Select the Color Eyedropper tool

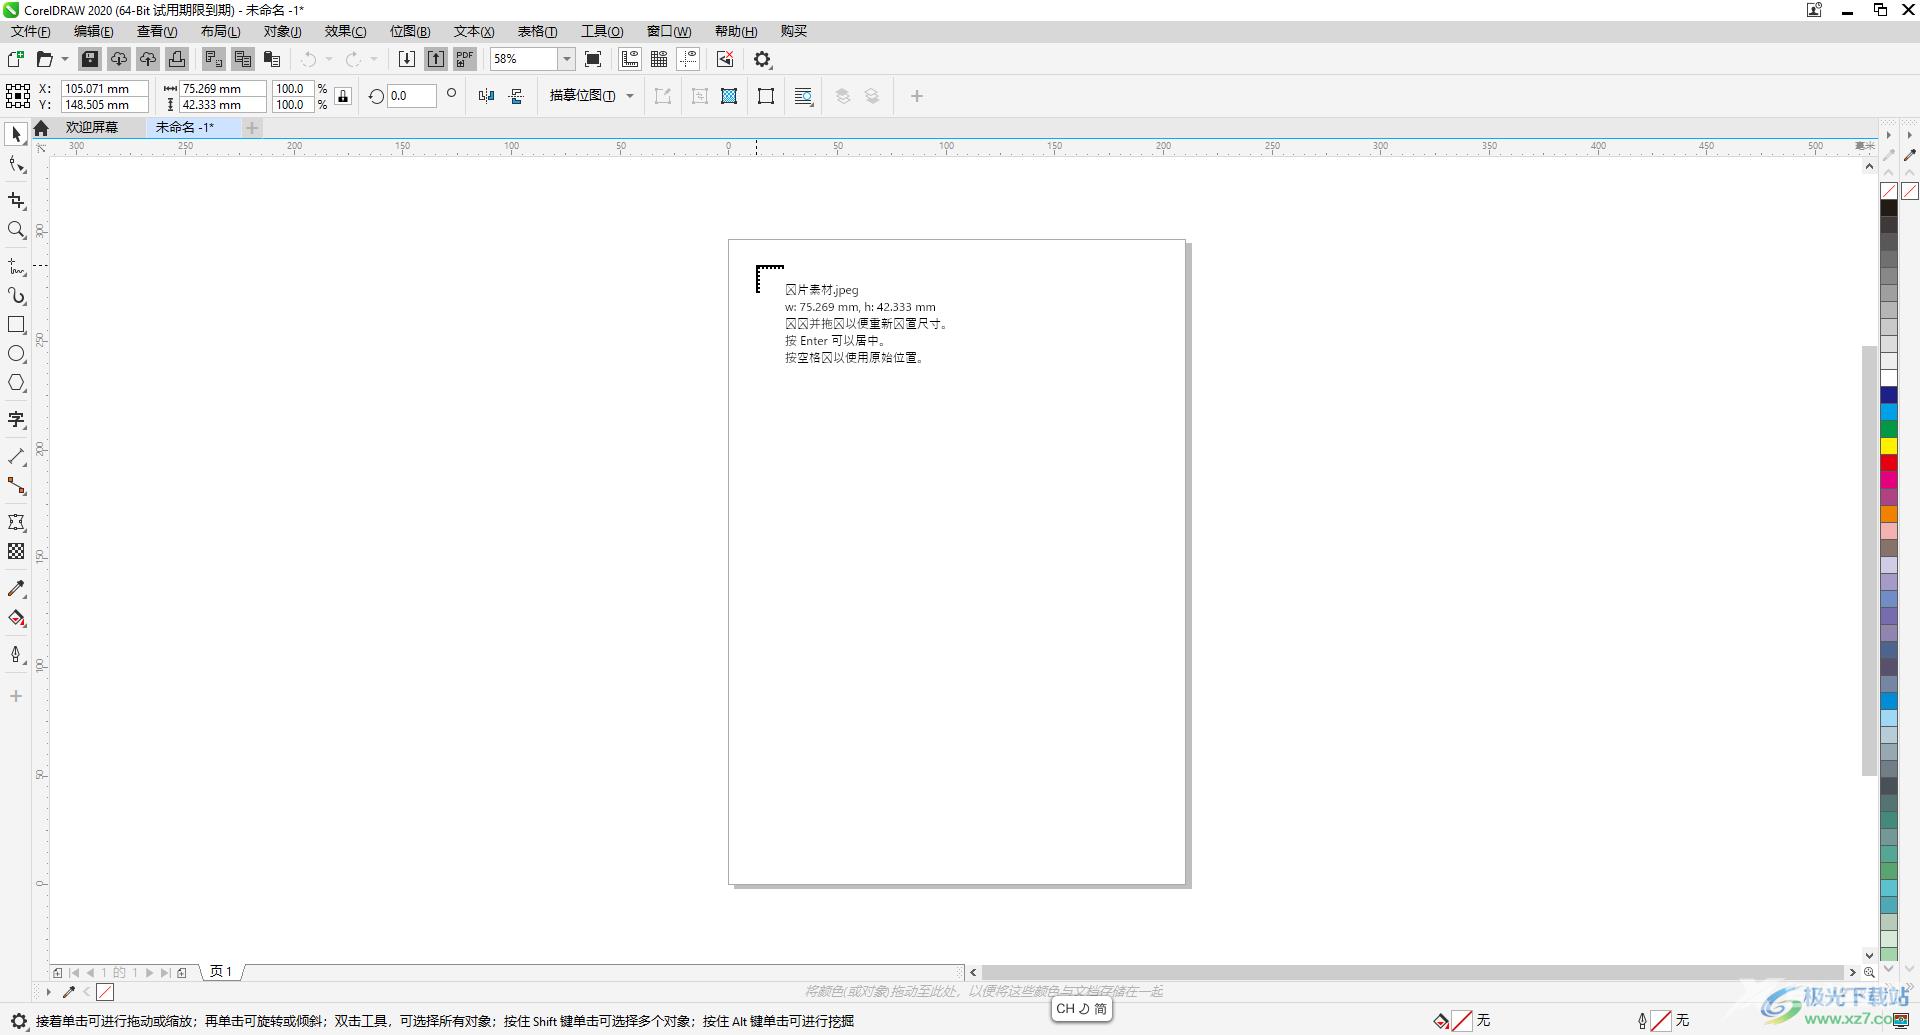(x=16, y=589)
